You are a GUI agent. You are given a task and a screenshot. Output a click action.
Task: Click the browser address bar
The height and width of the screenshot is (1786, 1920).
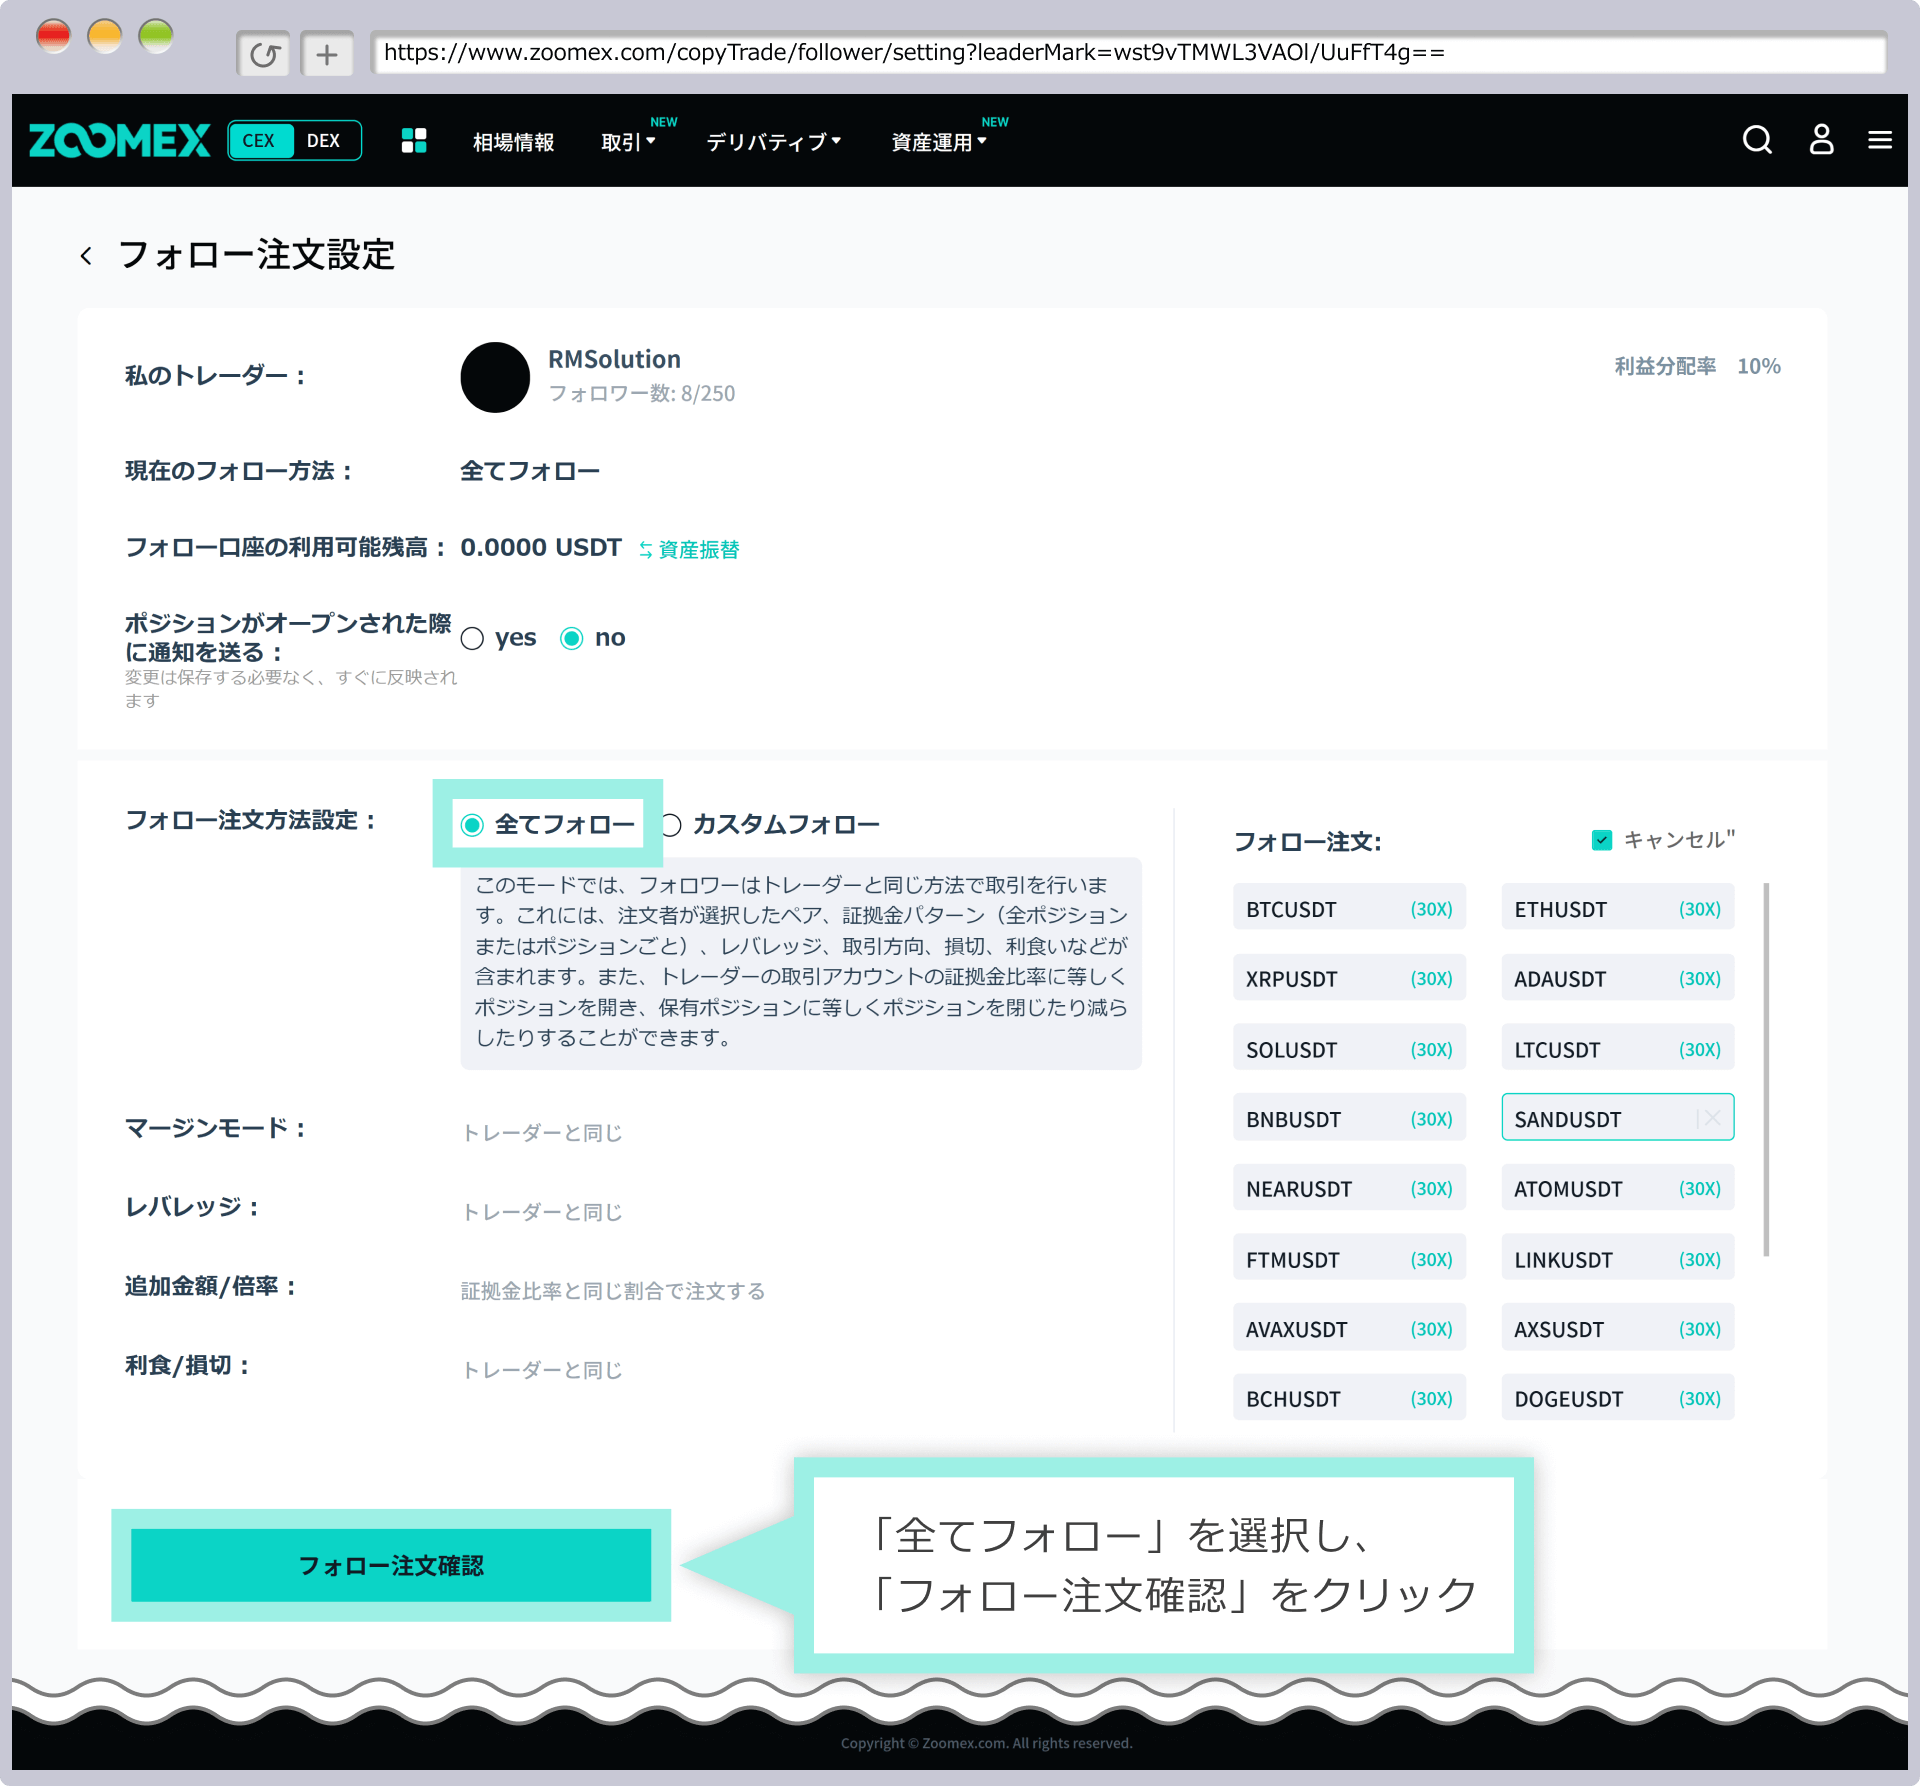tap(1128, 53)
